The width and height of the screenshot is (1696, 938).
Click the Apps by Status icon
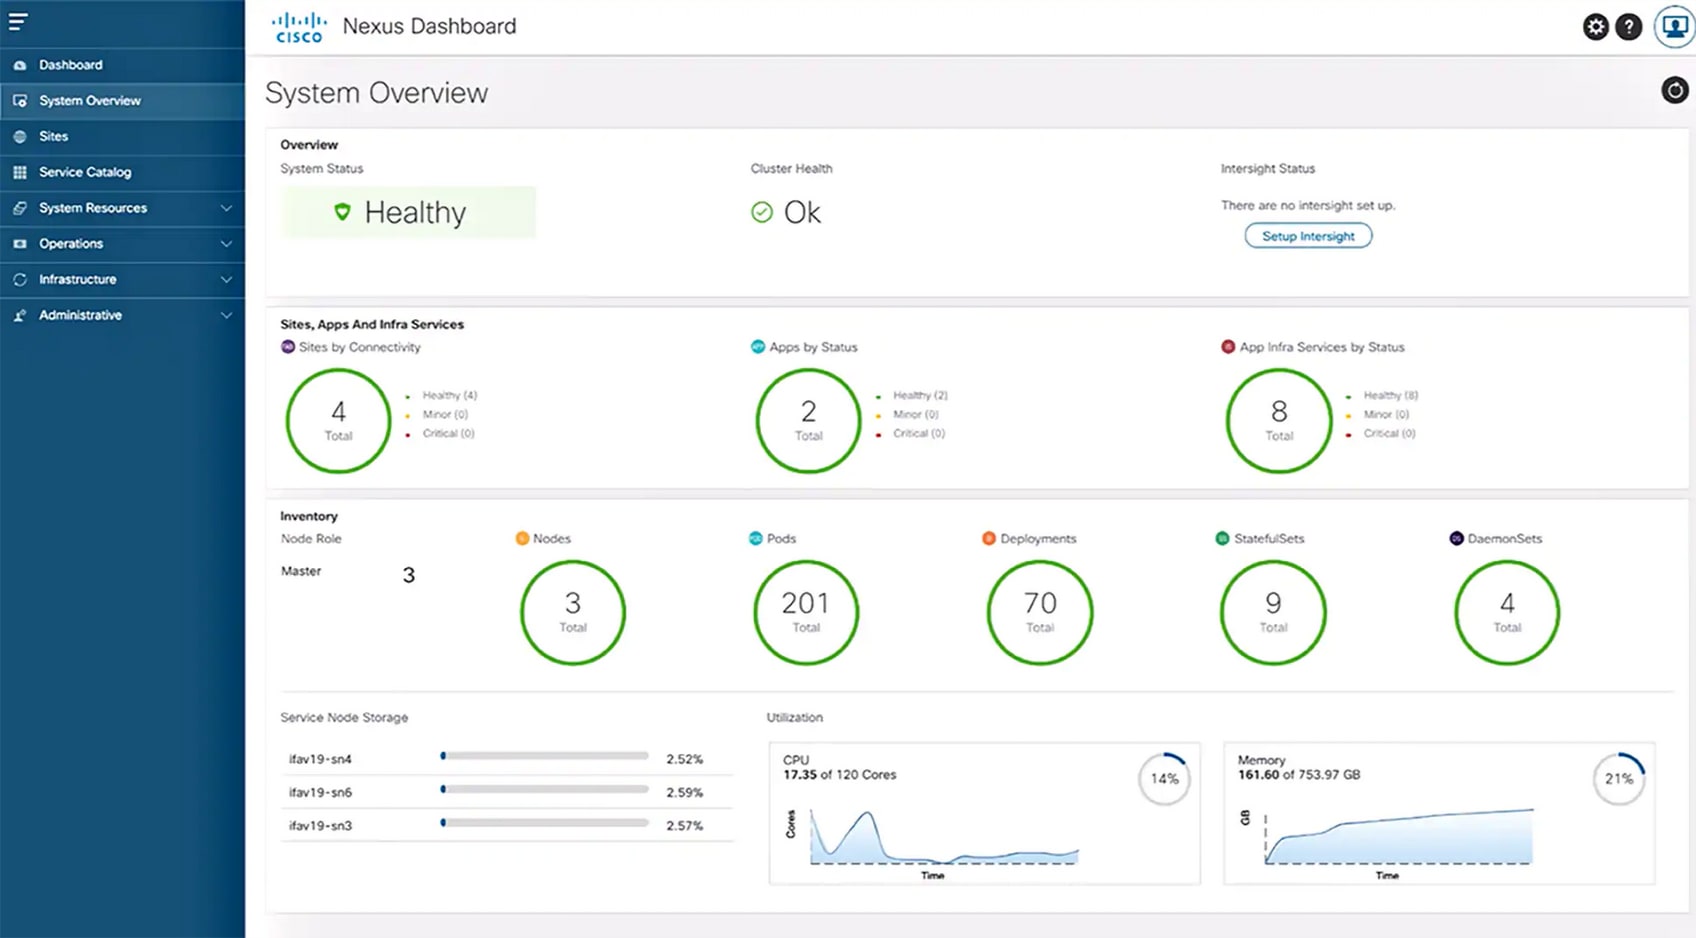(x=757, y=347)
